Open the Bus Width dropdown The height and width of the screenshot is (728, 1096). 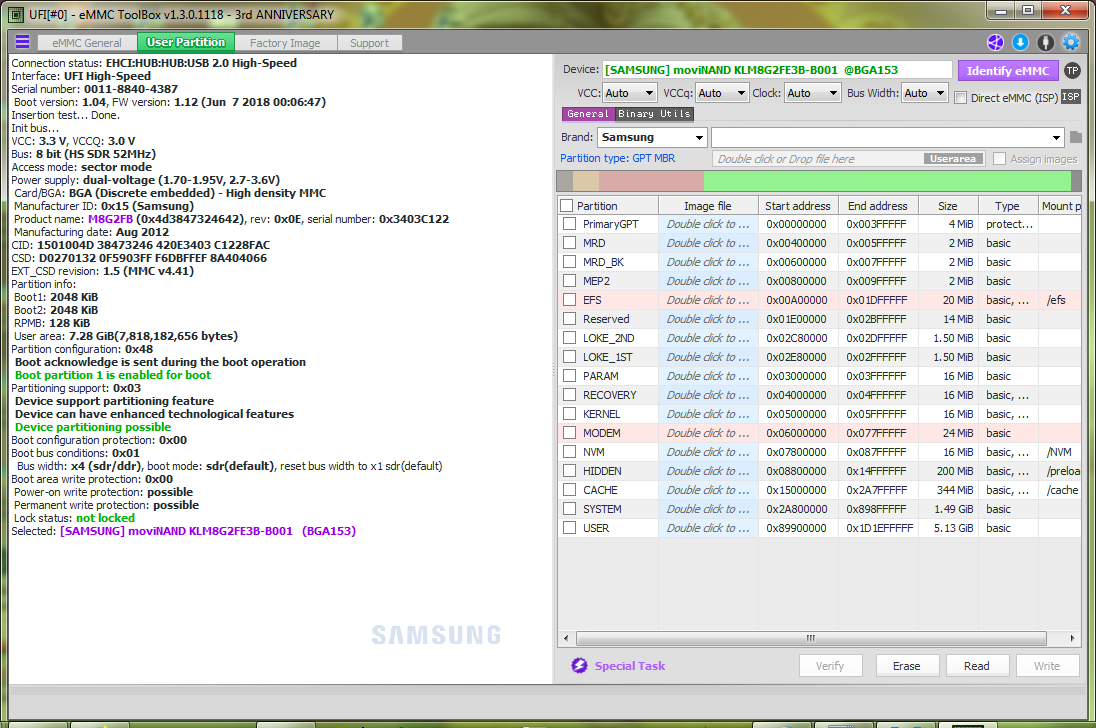click(924, 93)
